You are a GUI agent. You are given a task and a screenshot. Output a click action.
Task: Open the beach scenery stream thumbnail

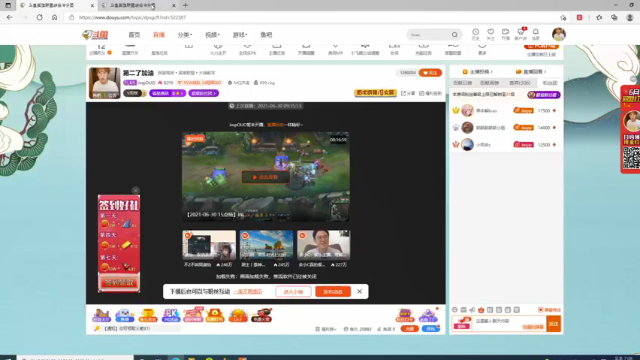coord(266,245)
